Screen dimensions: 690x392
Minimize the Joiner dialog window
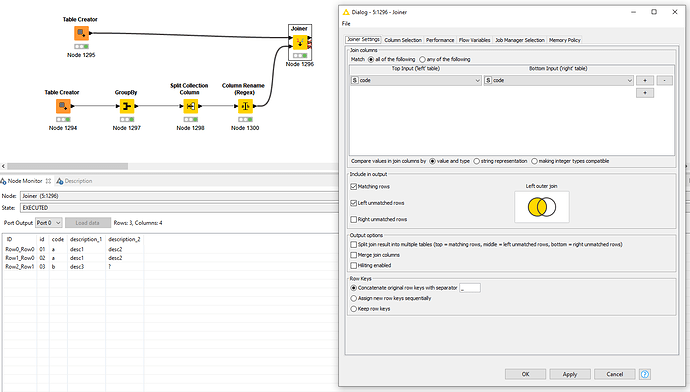pos(633,12)
